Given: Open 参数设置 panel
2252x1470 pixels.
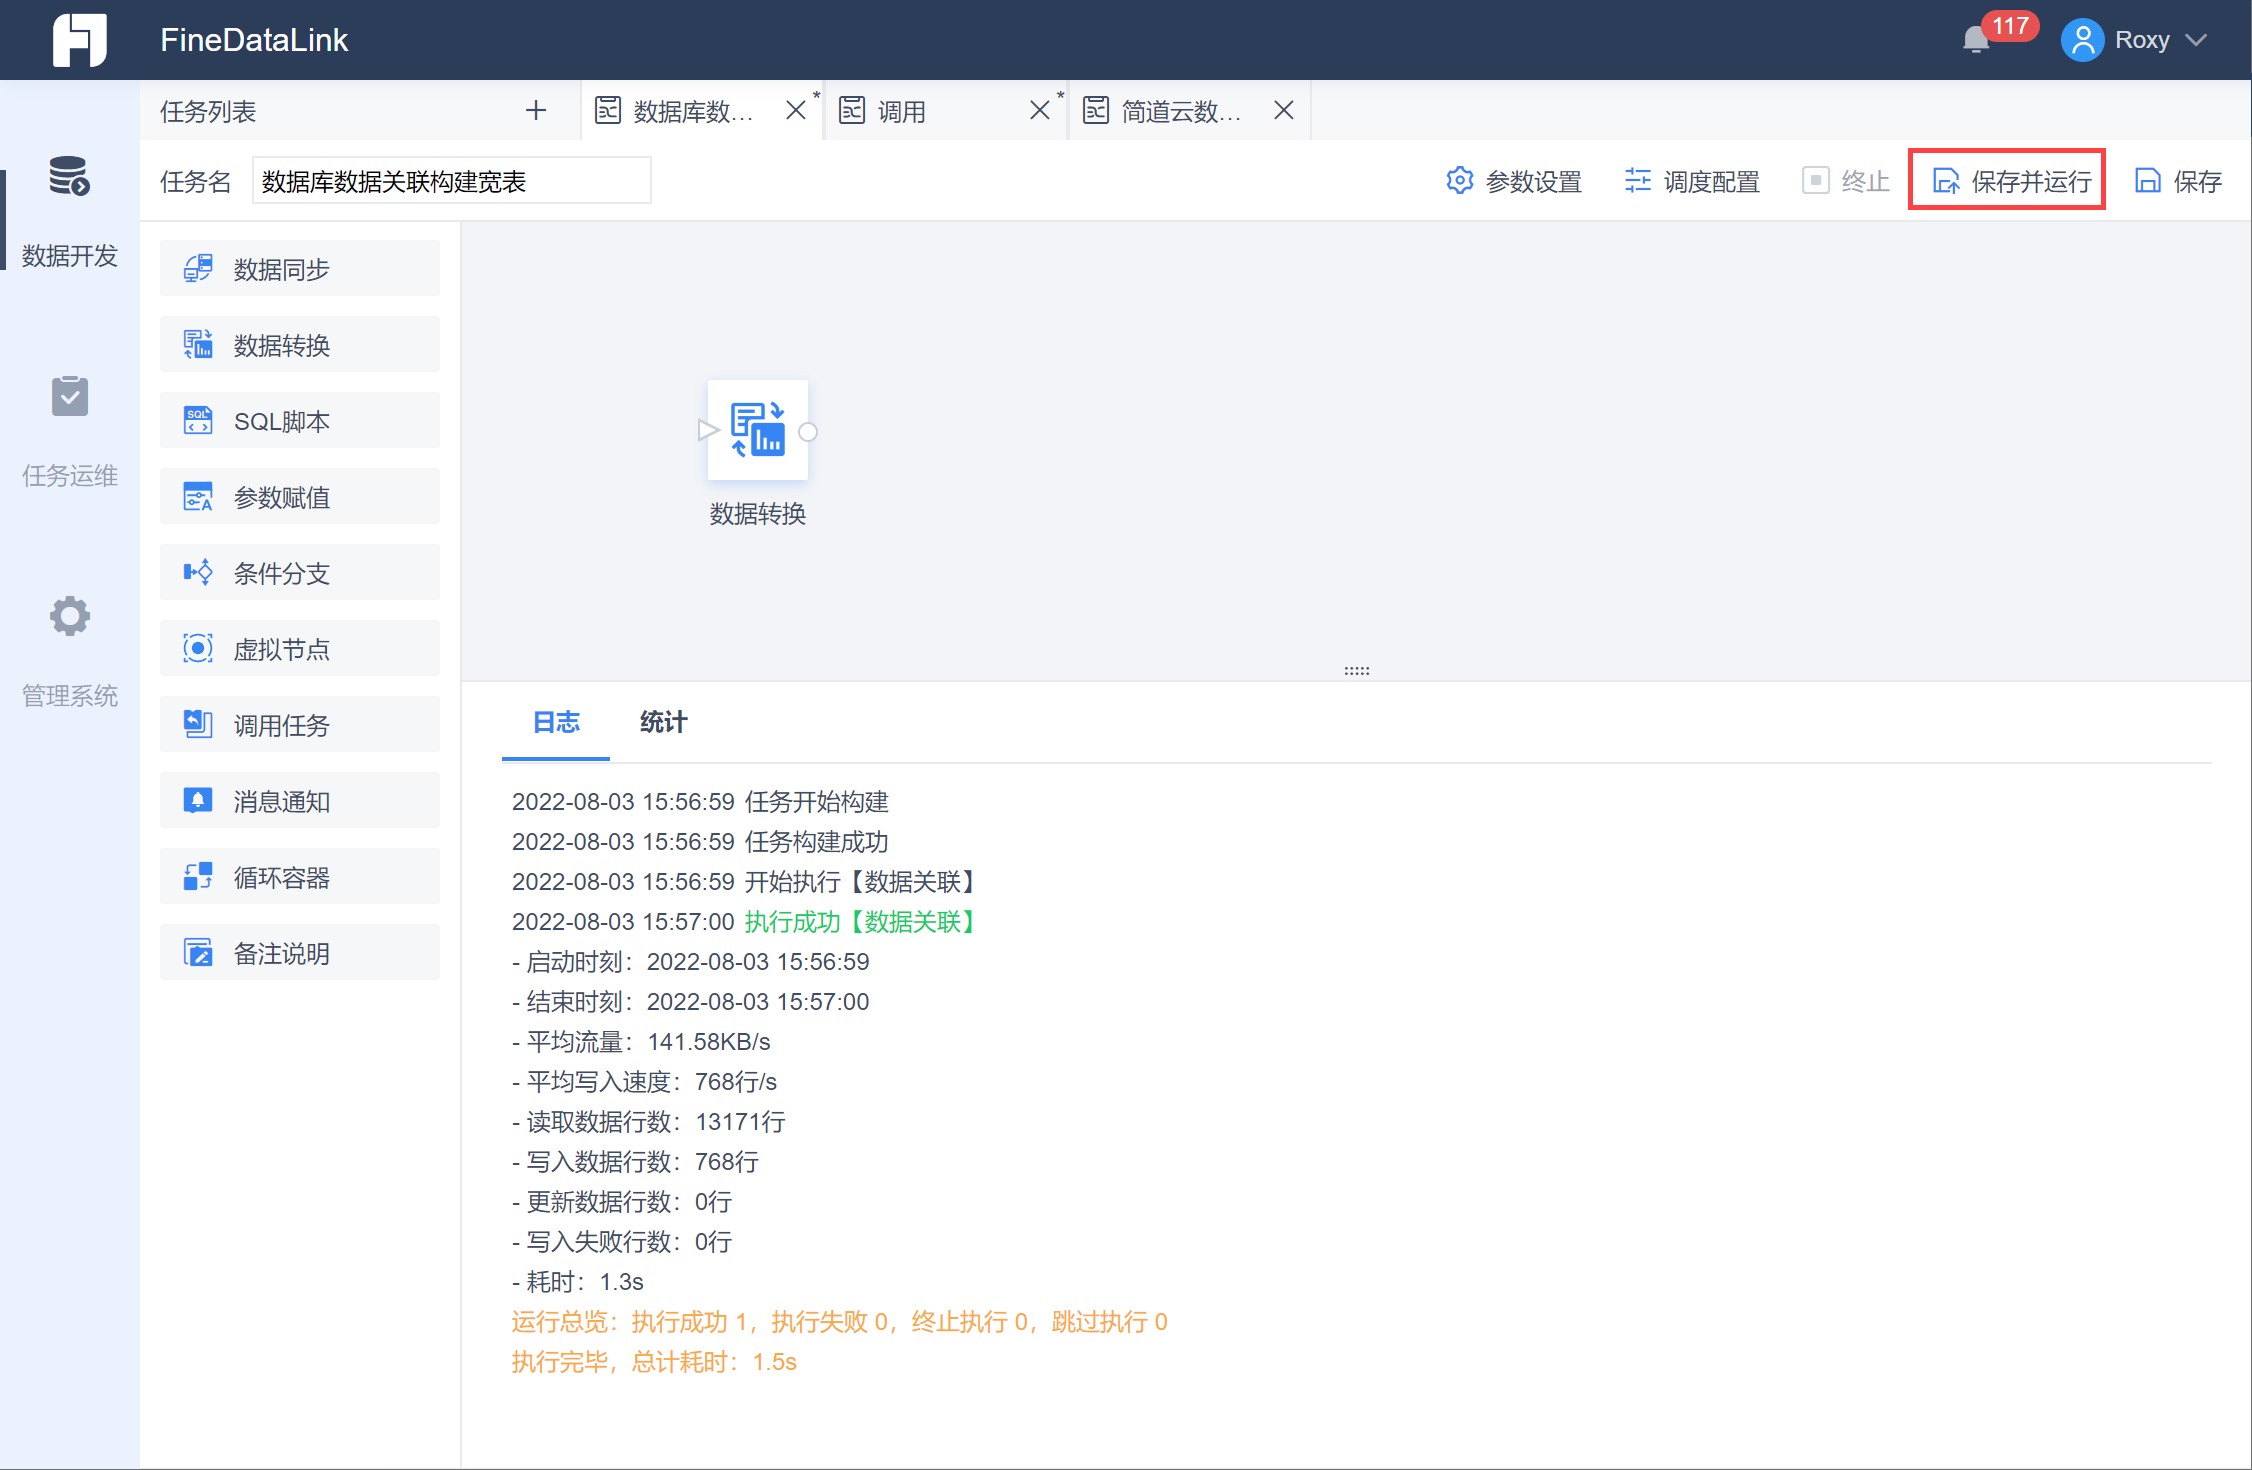Looking at the screenshot, I should [x=1514, y=181].
